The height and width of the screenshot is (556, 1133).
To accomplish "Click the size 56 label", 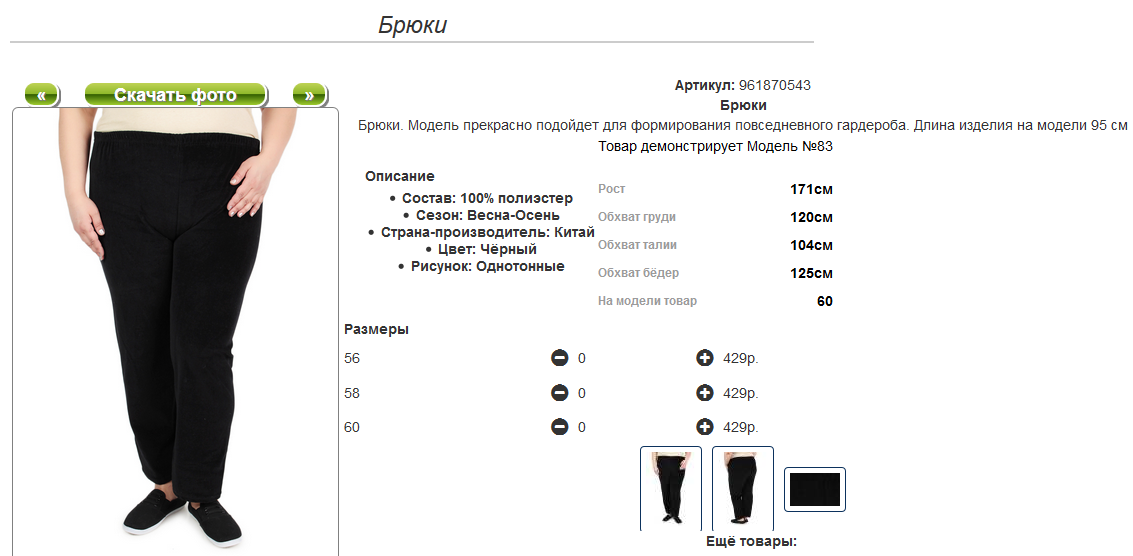I will 352,358.
